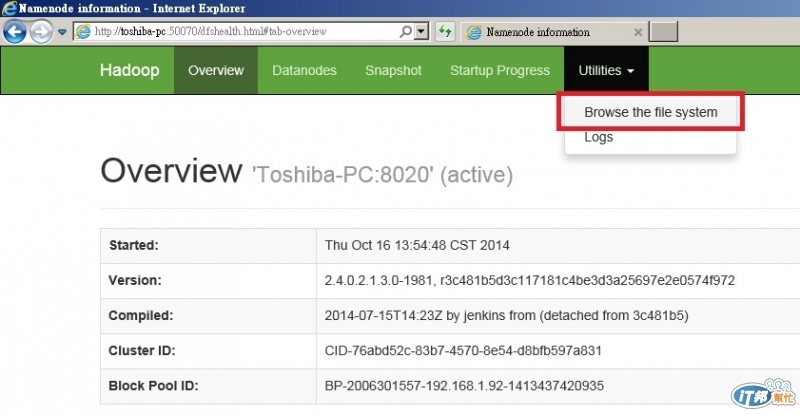Click the Internet Explorer title bar icon
This screenshot has width=800, height=415.
coord(9,8)
